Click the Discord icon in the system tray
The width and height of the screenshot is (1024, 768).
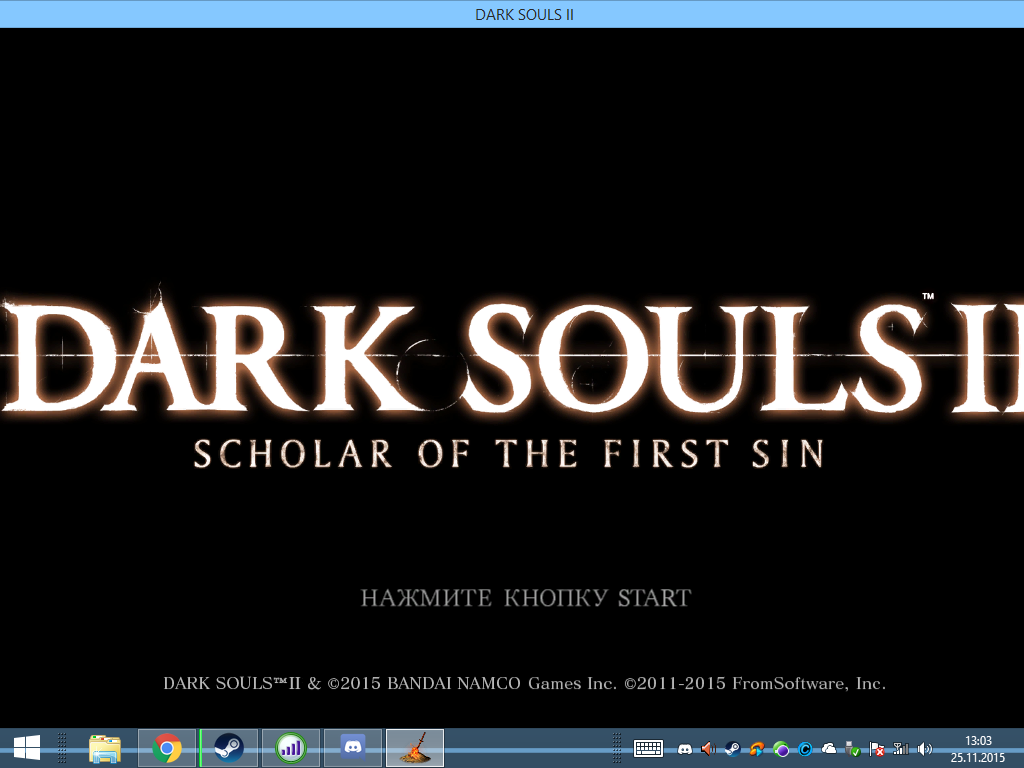point(685,749)
